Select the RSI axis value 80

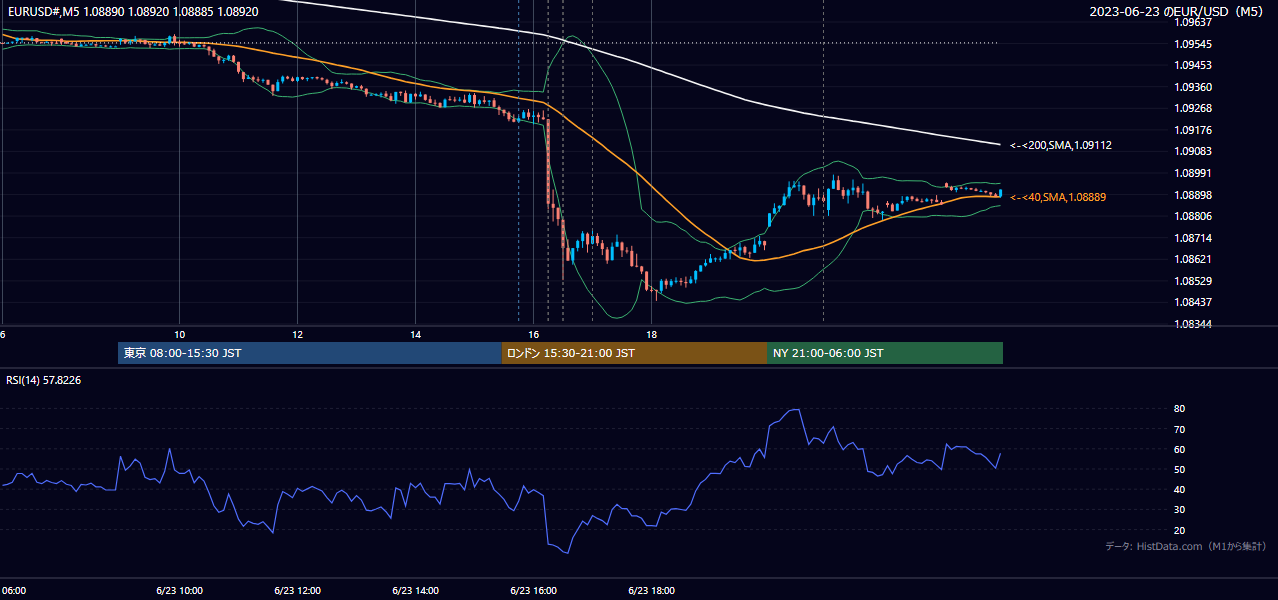[x=1180, y=409]
